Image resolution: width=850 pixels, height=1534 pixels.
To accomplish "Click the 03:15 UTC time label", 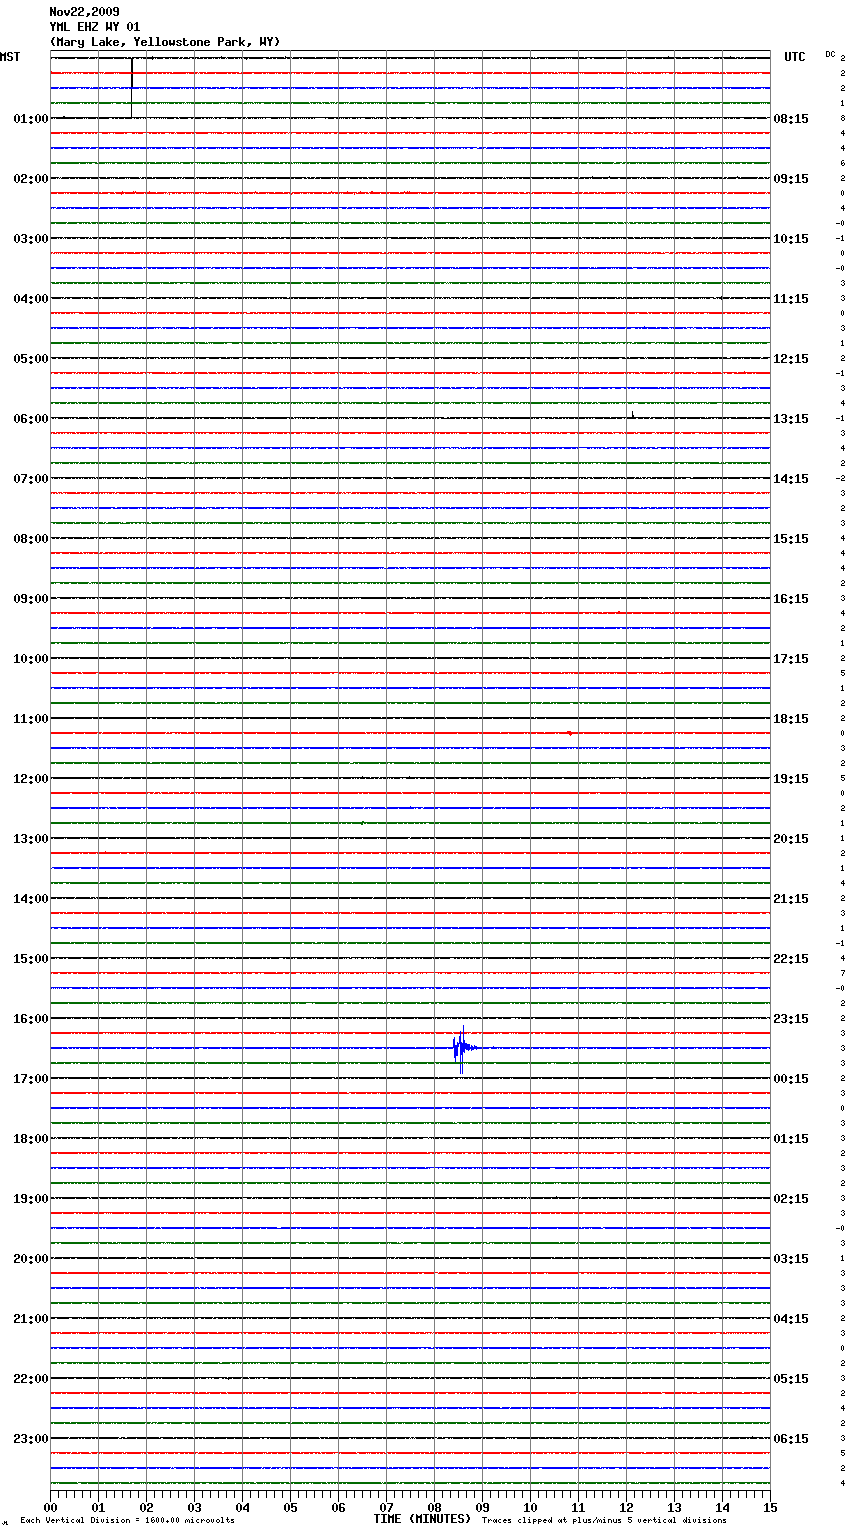I will pyautogui.click(x=791, y=1259).
